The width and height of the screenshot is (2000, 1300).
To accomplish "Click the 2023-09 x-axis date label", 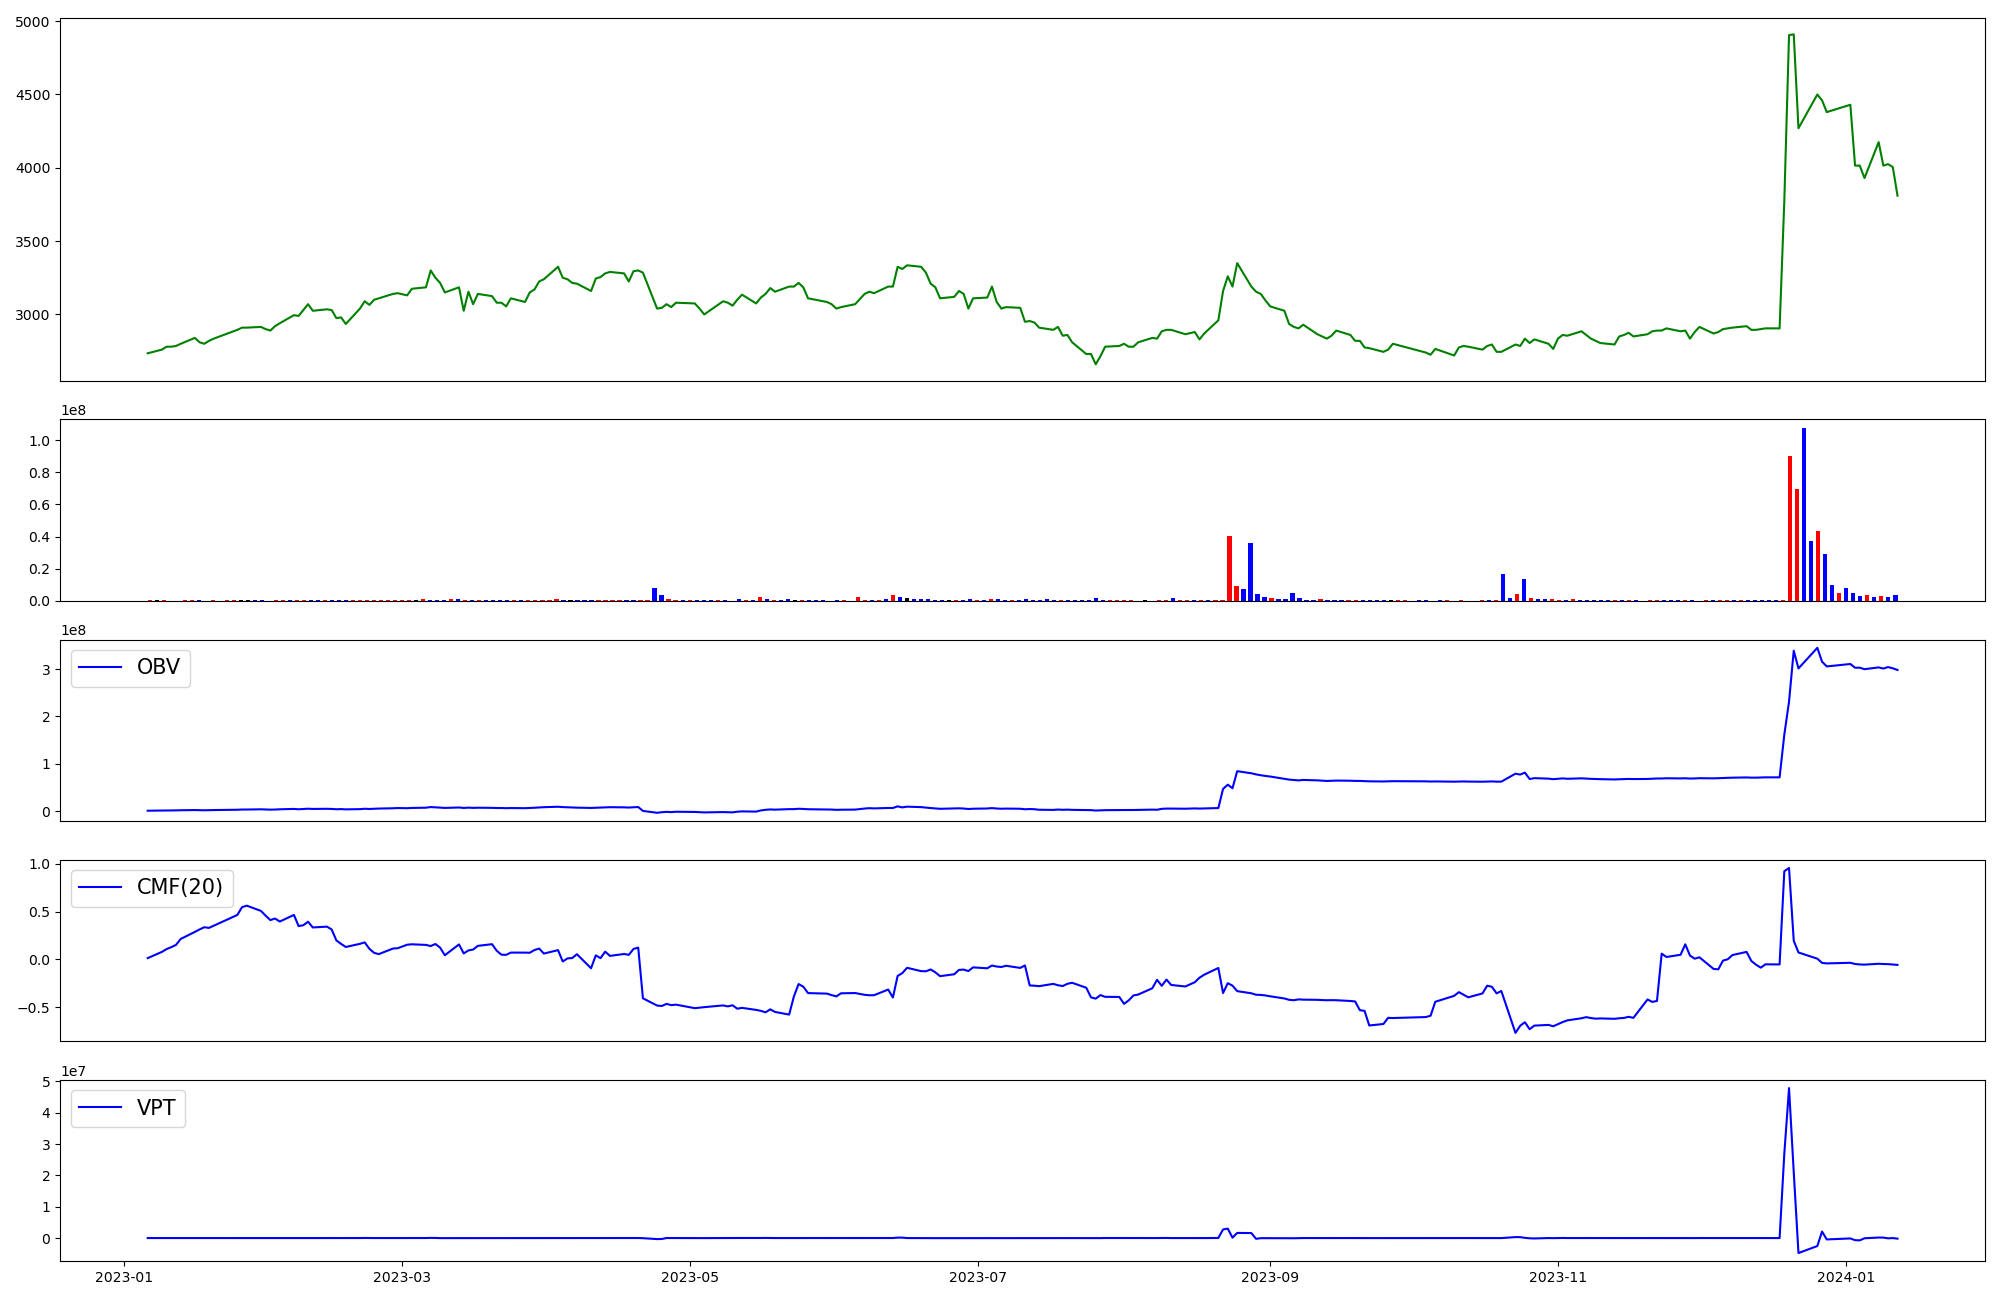I will tap(1270, 1277).
